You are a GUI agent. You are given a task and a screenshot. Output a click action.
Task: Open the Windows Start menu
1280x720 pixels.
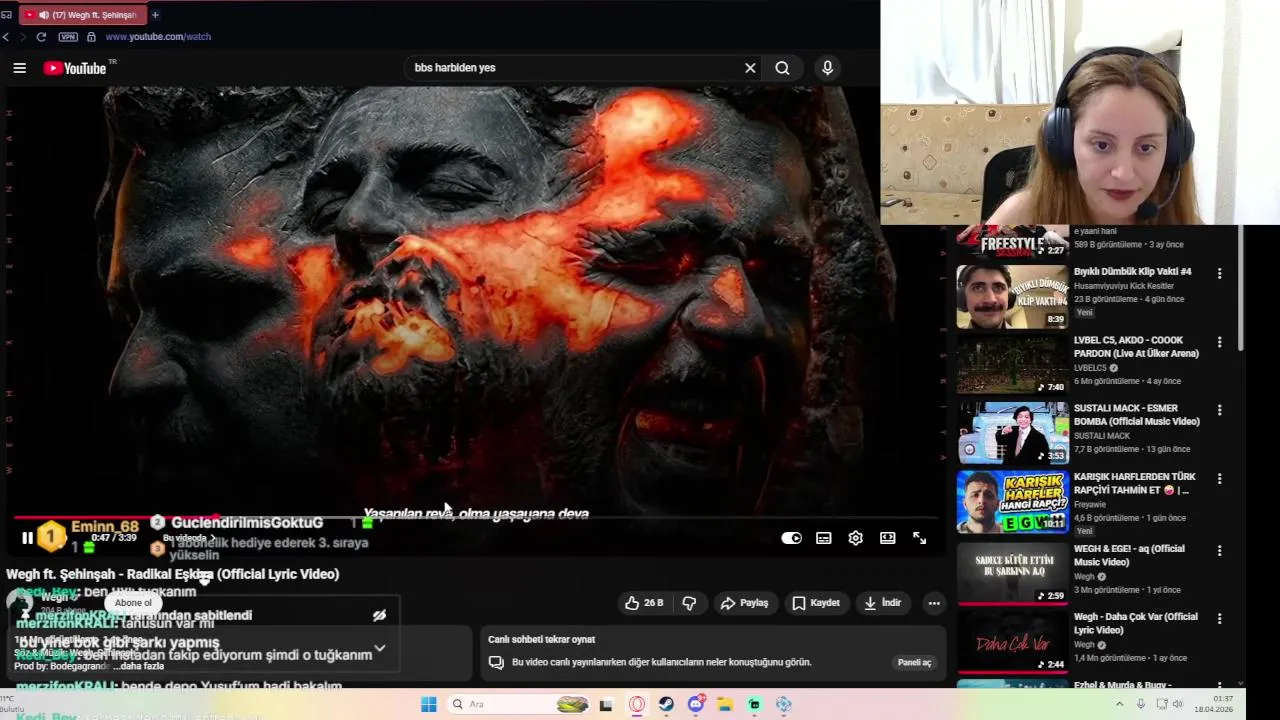click(x=429, y=704)
